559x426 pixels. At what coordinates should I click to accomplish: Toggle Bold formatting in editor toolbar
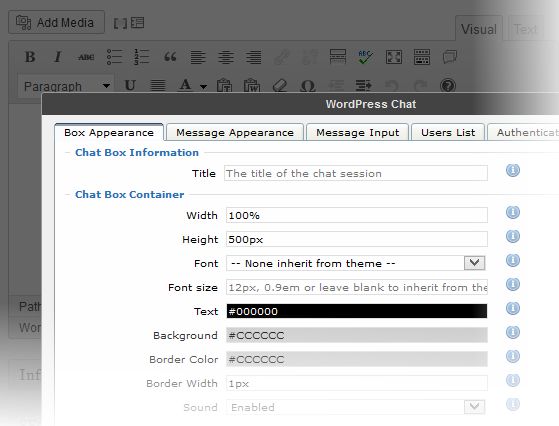pyautogui.click(x=30, y=57)
